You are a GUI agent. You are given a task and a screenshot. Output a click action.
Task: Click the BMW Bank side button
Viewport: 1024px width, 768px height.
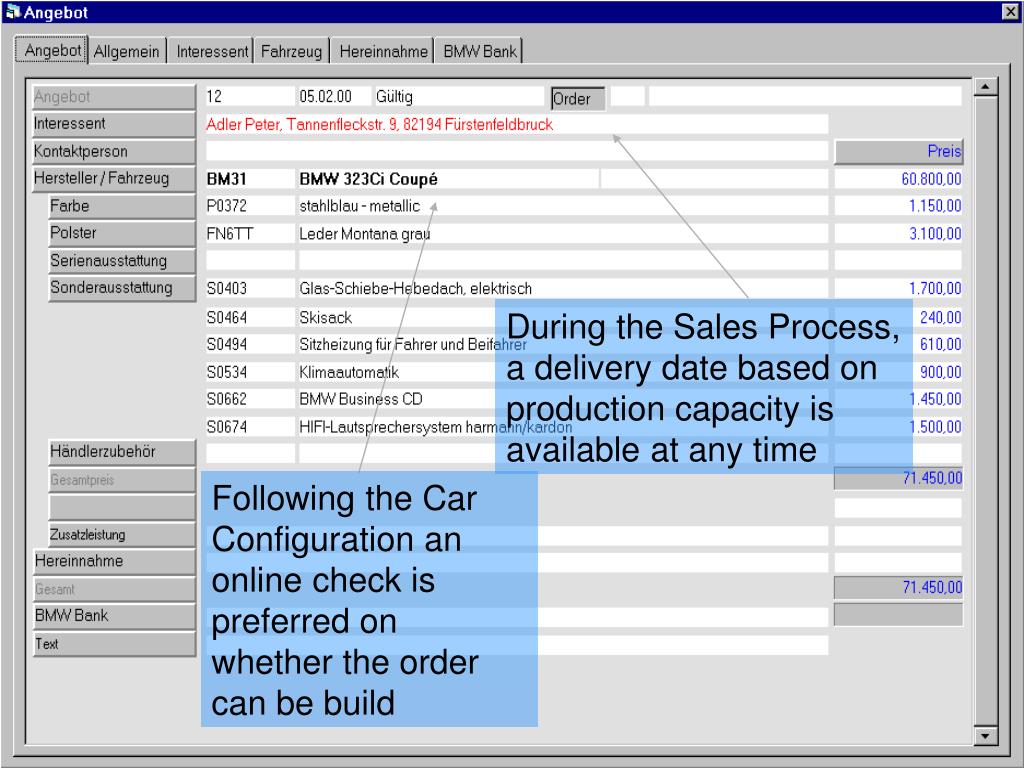(x=114, y=616)
